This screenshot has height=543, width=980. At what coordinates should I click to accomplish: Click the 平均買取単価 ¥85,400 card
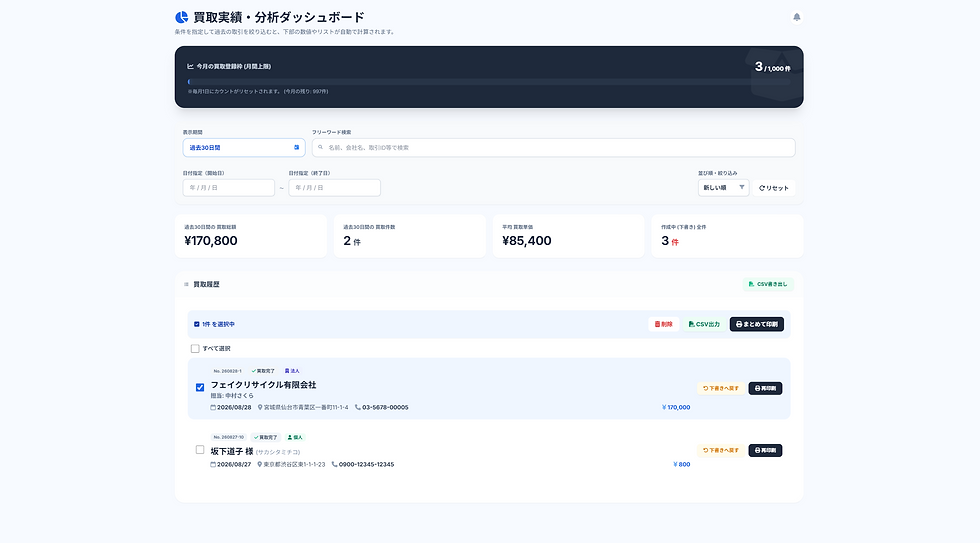[x=568, y=236]
